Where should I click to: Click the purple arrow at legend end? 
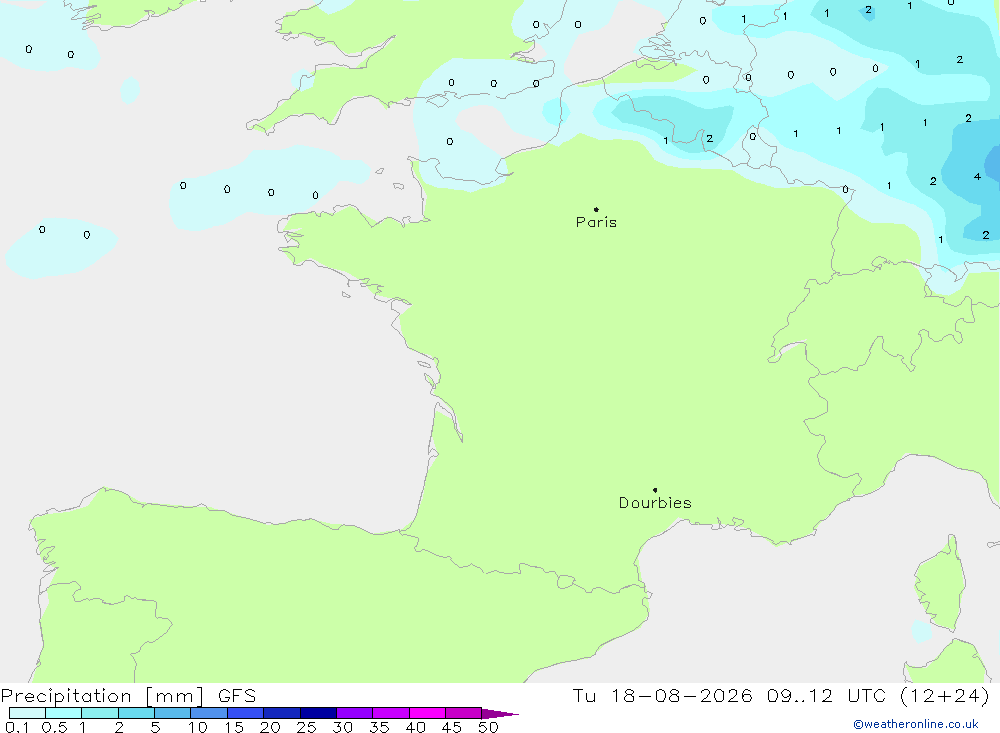[x=499, y=714]
